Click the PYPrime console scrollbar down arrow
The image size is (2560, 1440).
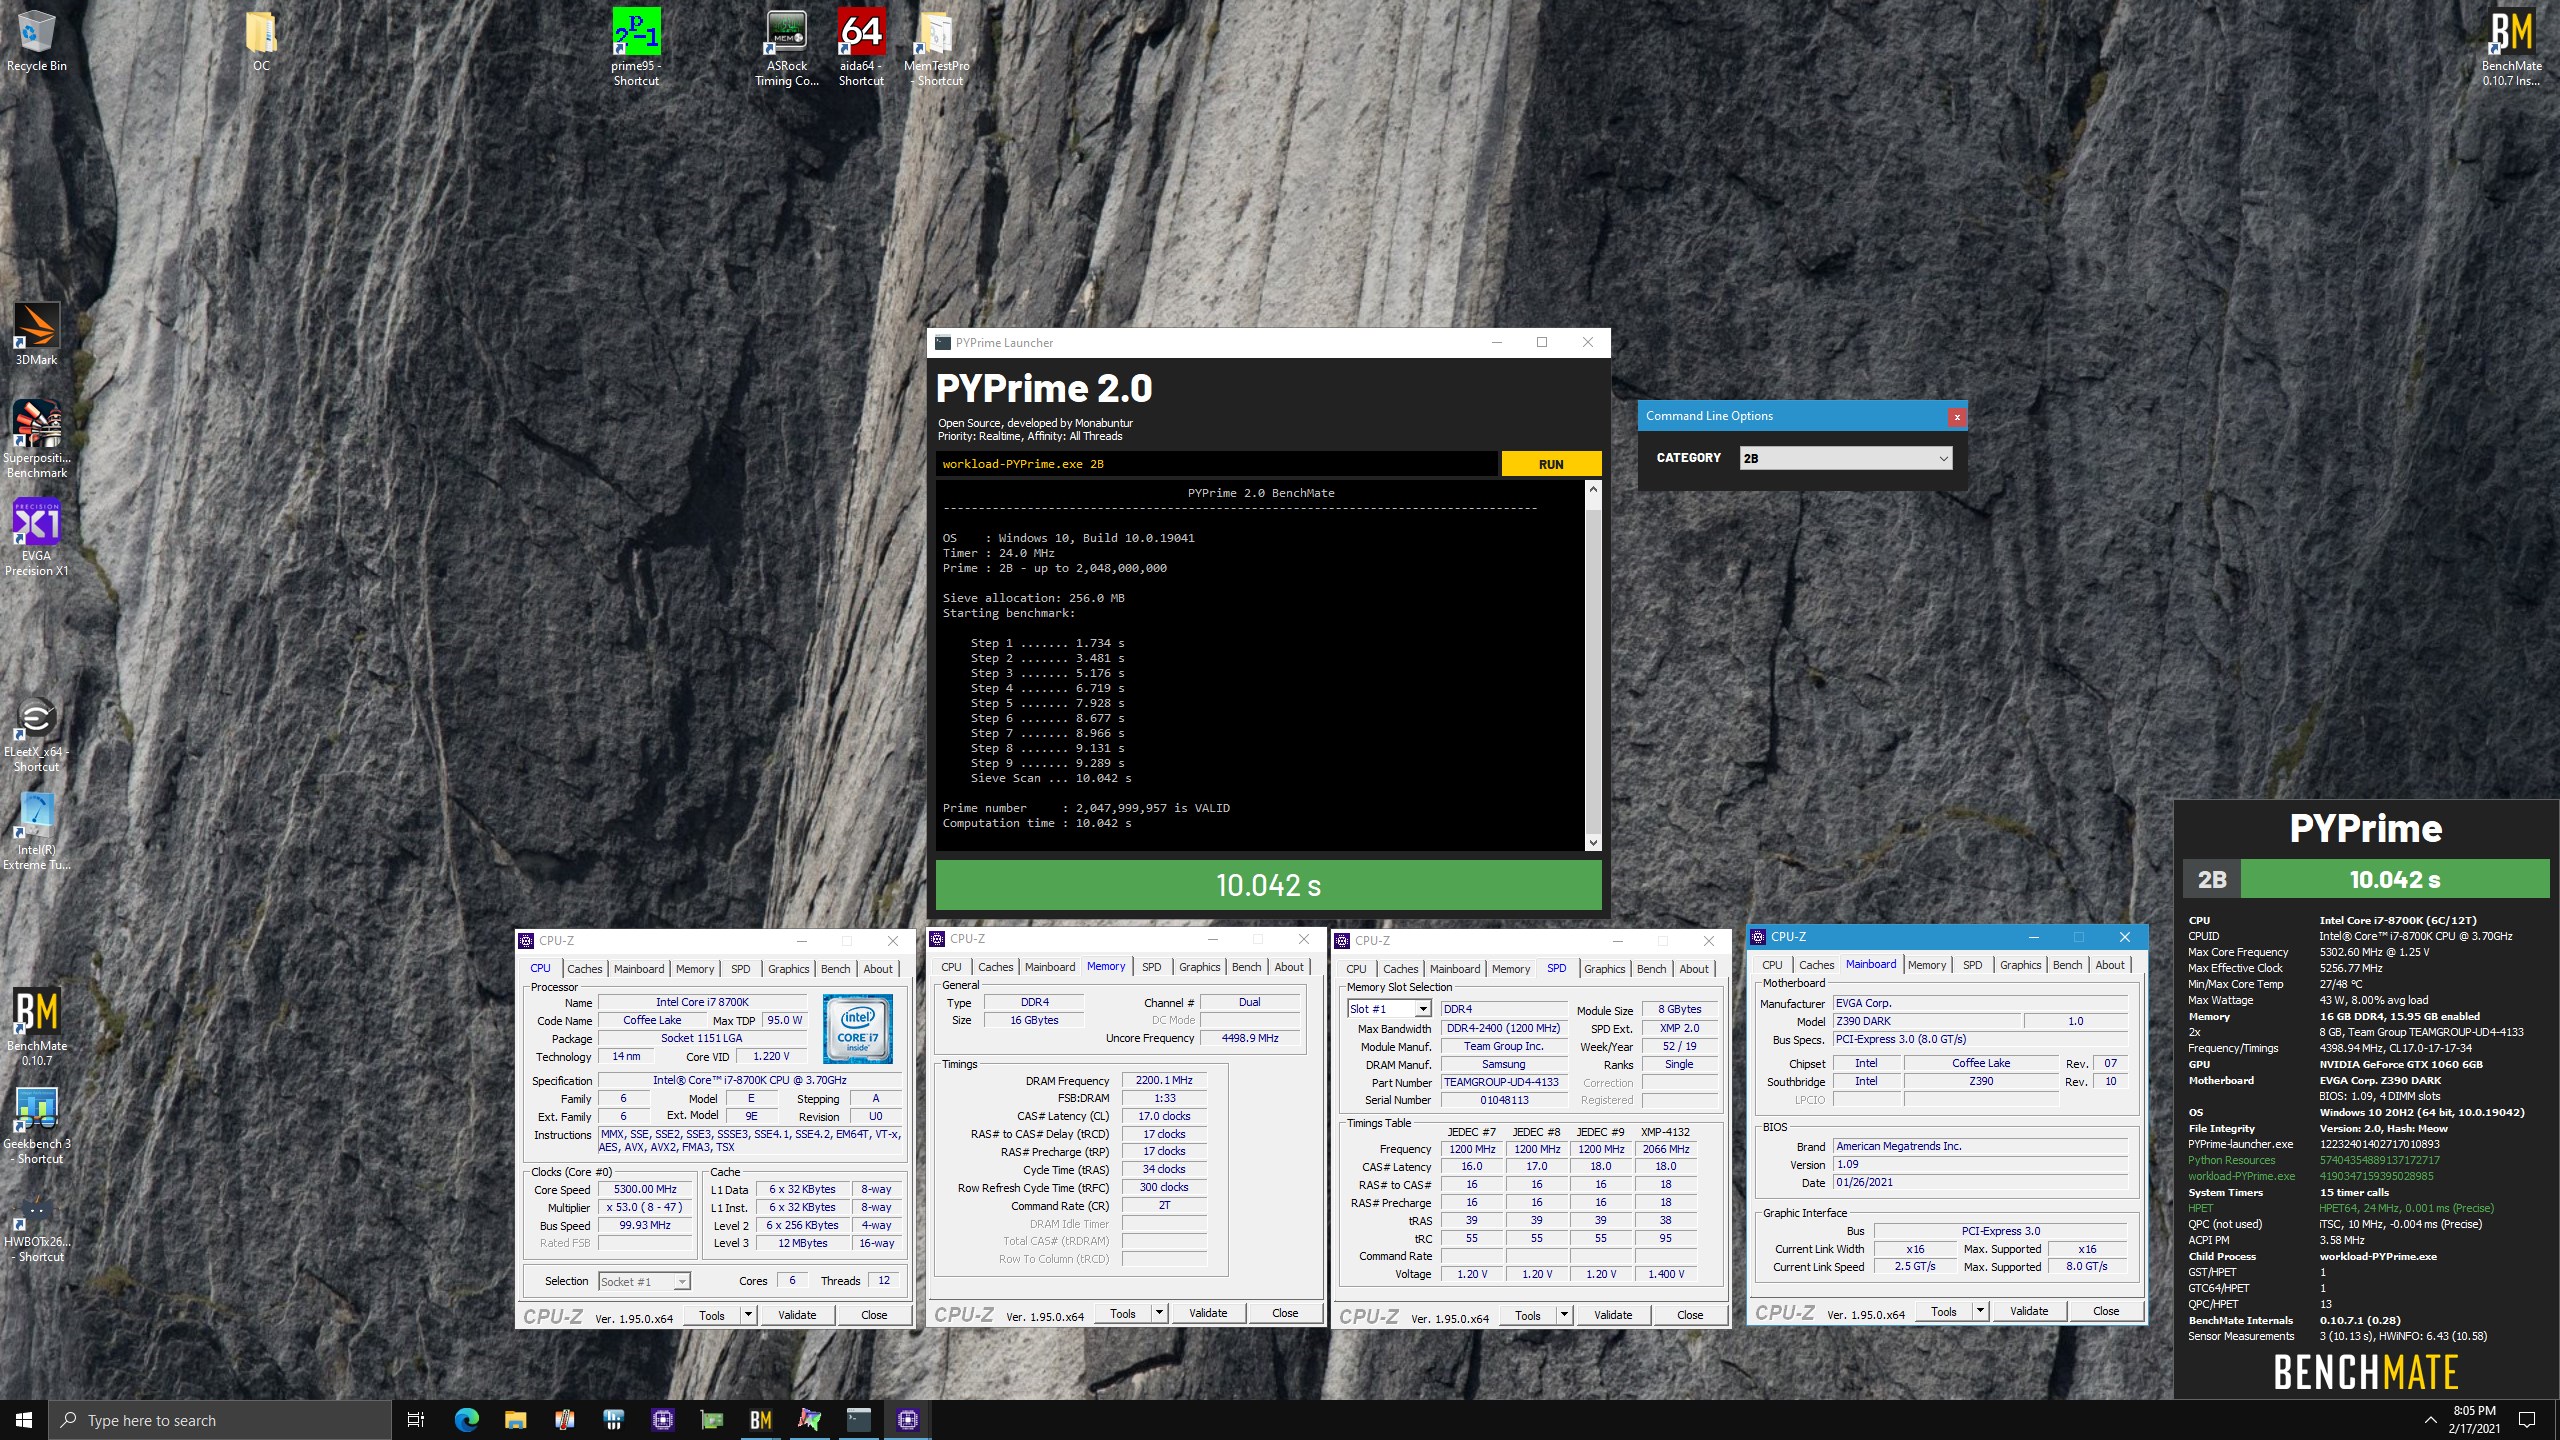click(1593, 843)
